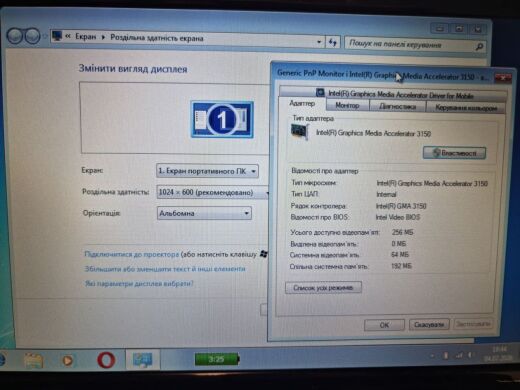Open the 1024 × 600 resolution dropdown

pos(213,192)
